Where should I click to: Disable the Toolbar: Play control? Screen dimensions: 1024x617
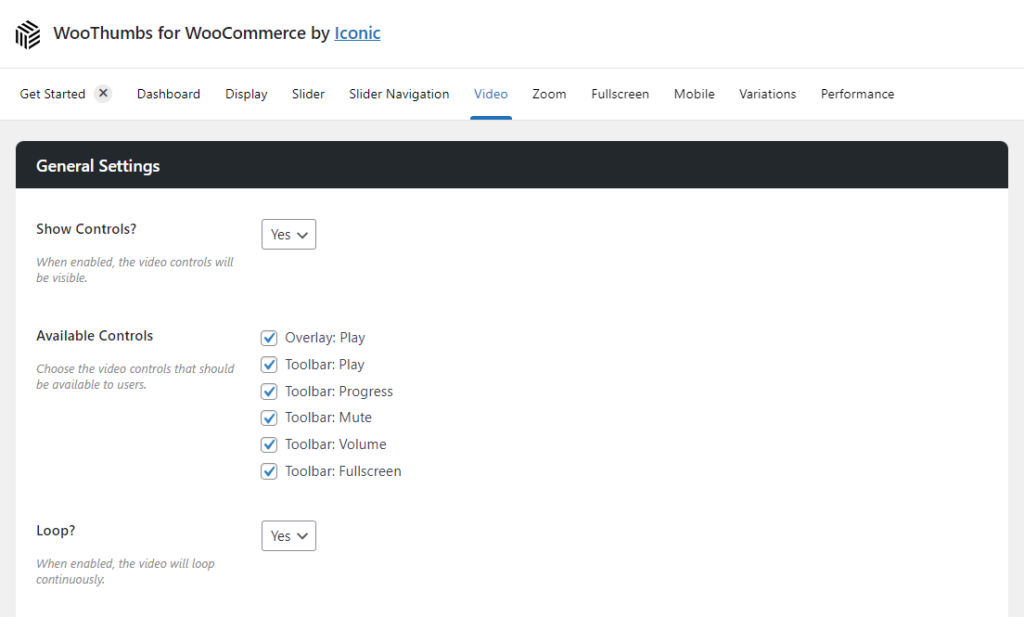[269, 364]
